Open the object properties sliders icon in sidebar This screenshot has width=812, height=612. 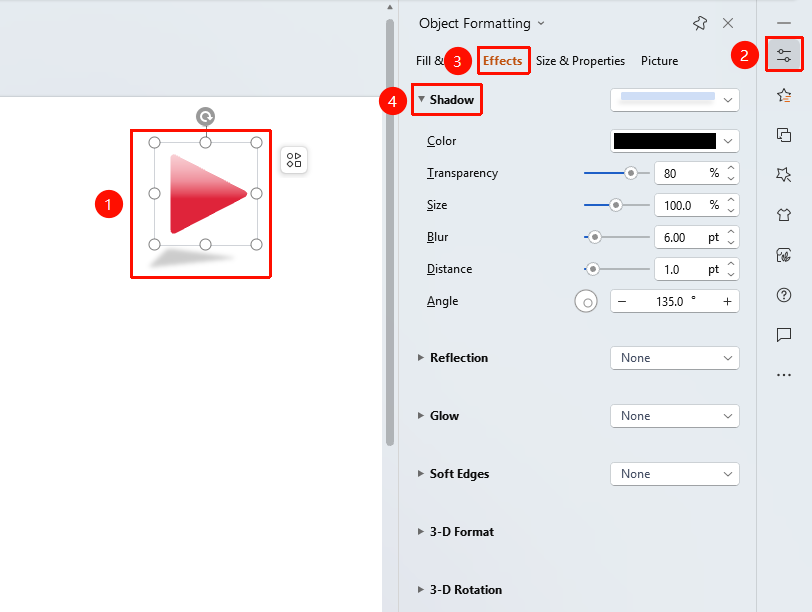coord(784,55)
